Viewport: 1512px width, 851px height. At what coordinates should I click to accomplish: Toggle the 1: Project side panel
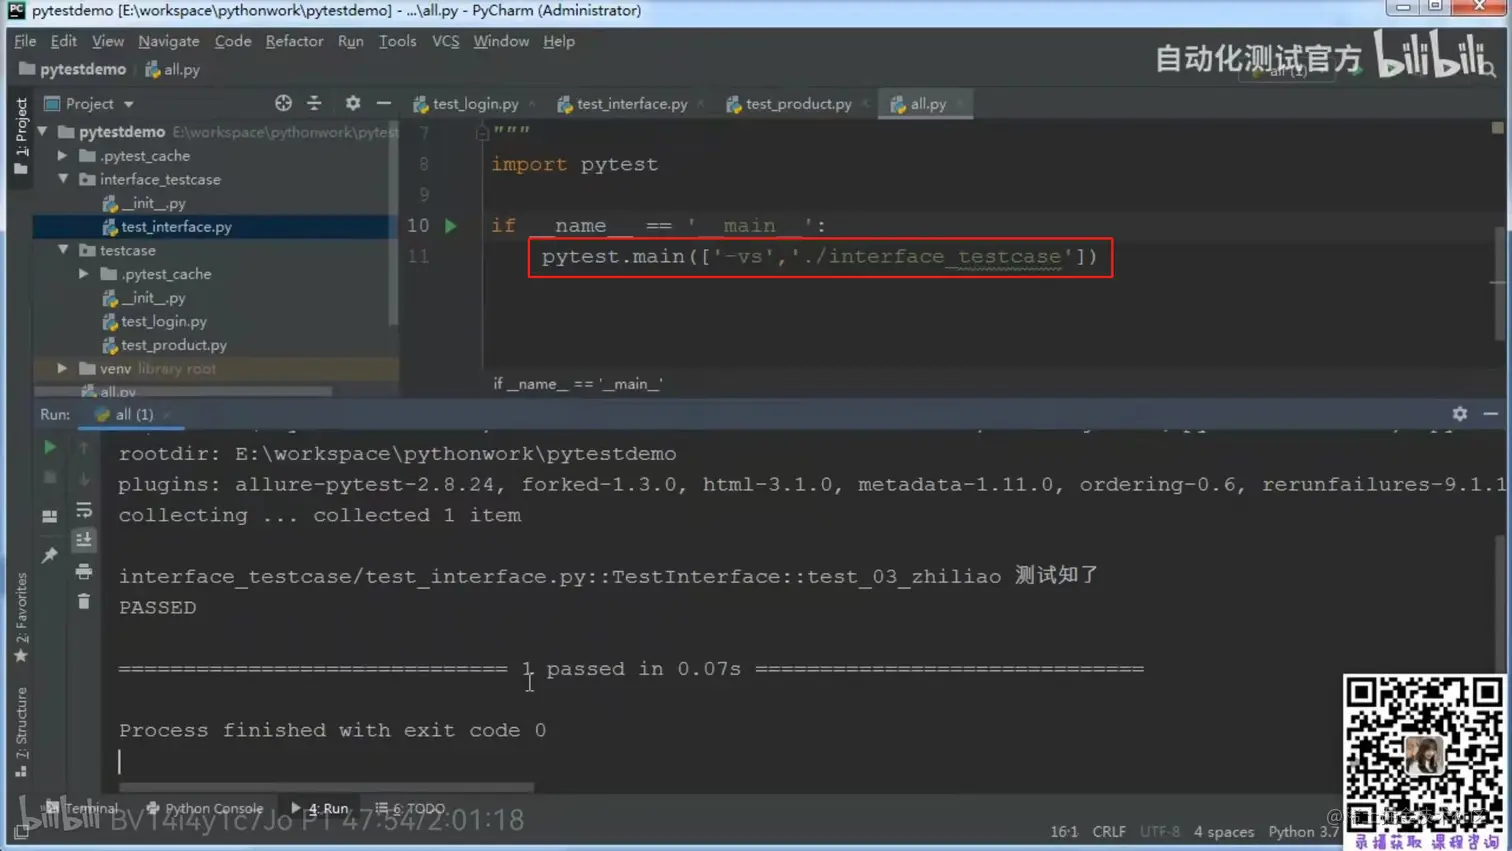click(21, 135)
